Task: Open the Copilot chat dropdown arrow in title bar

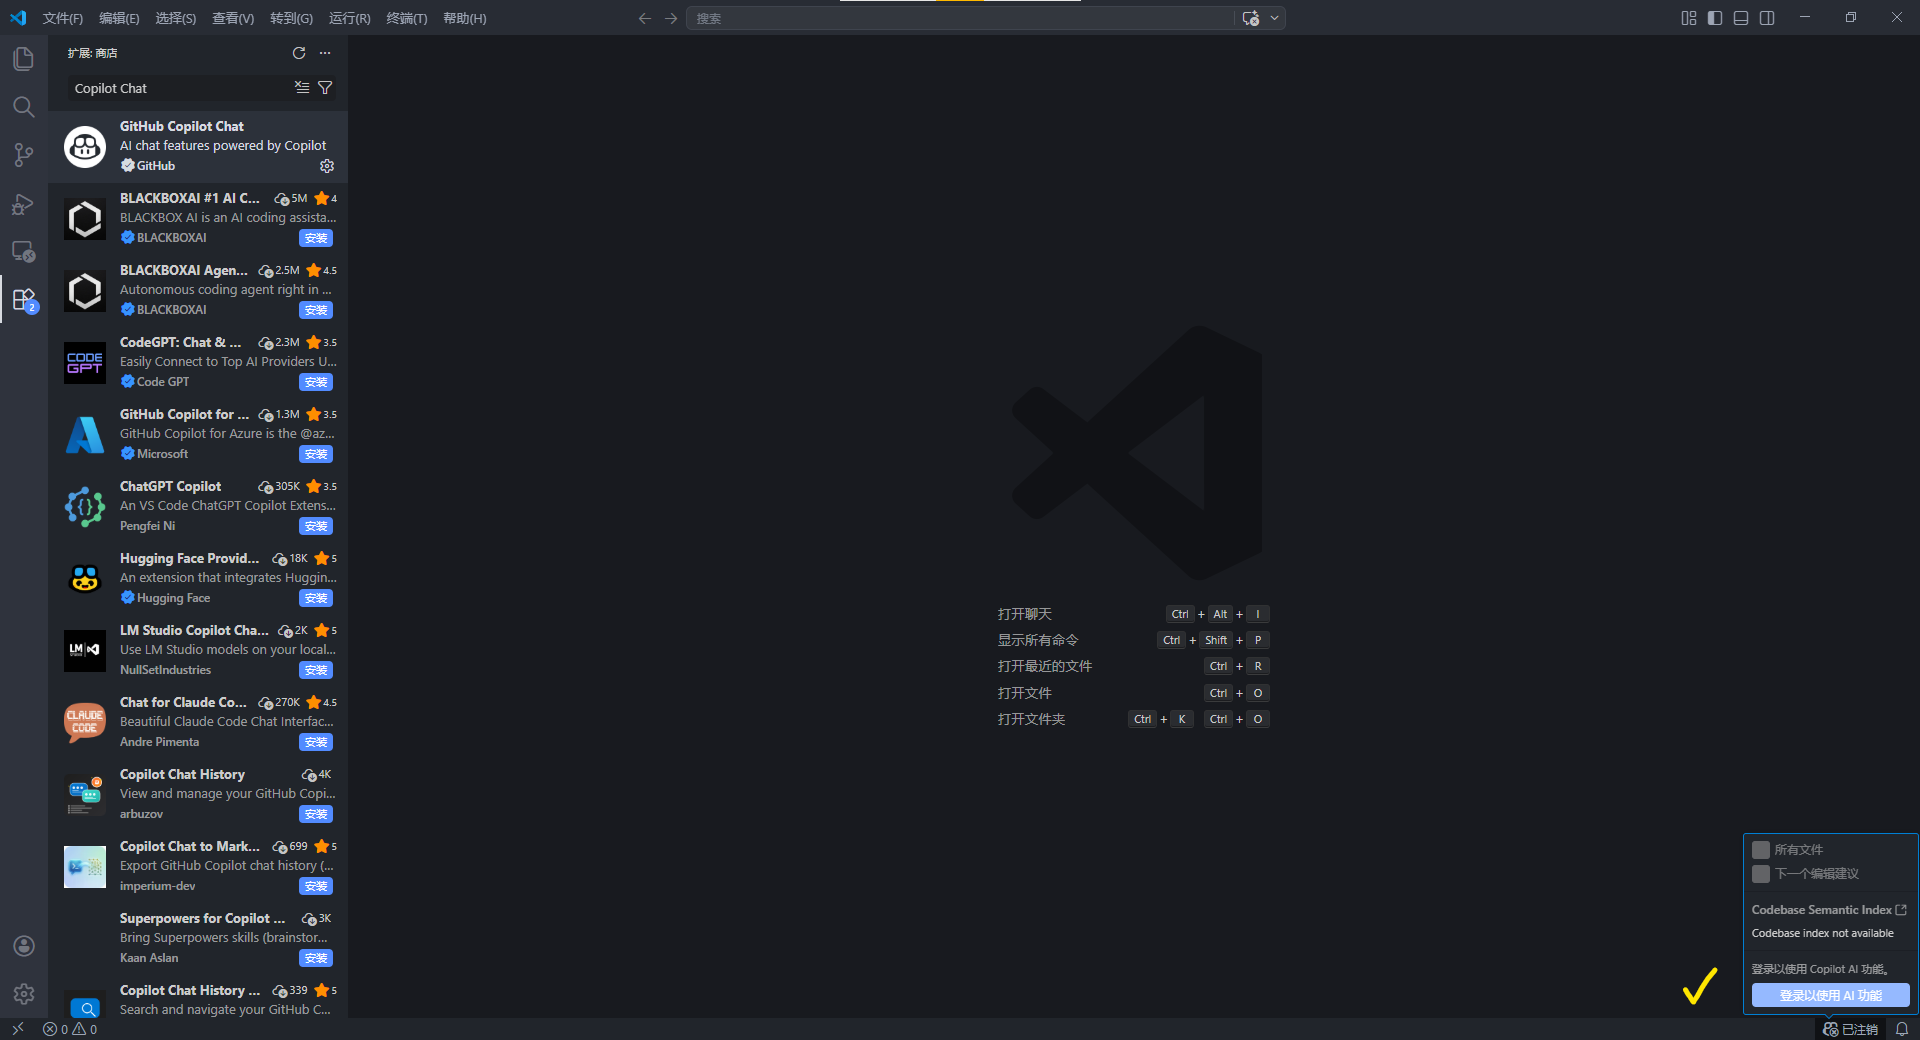Action: tap(1275, 18)
